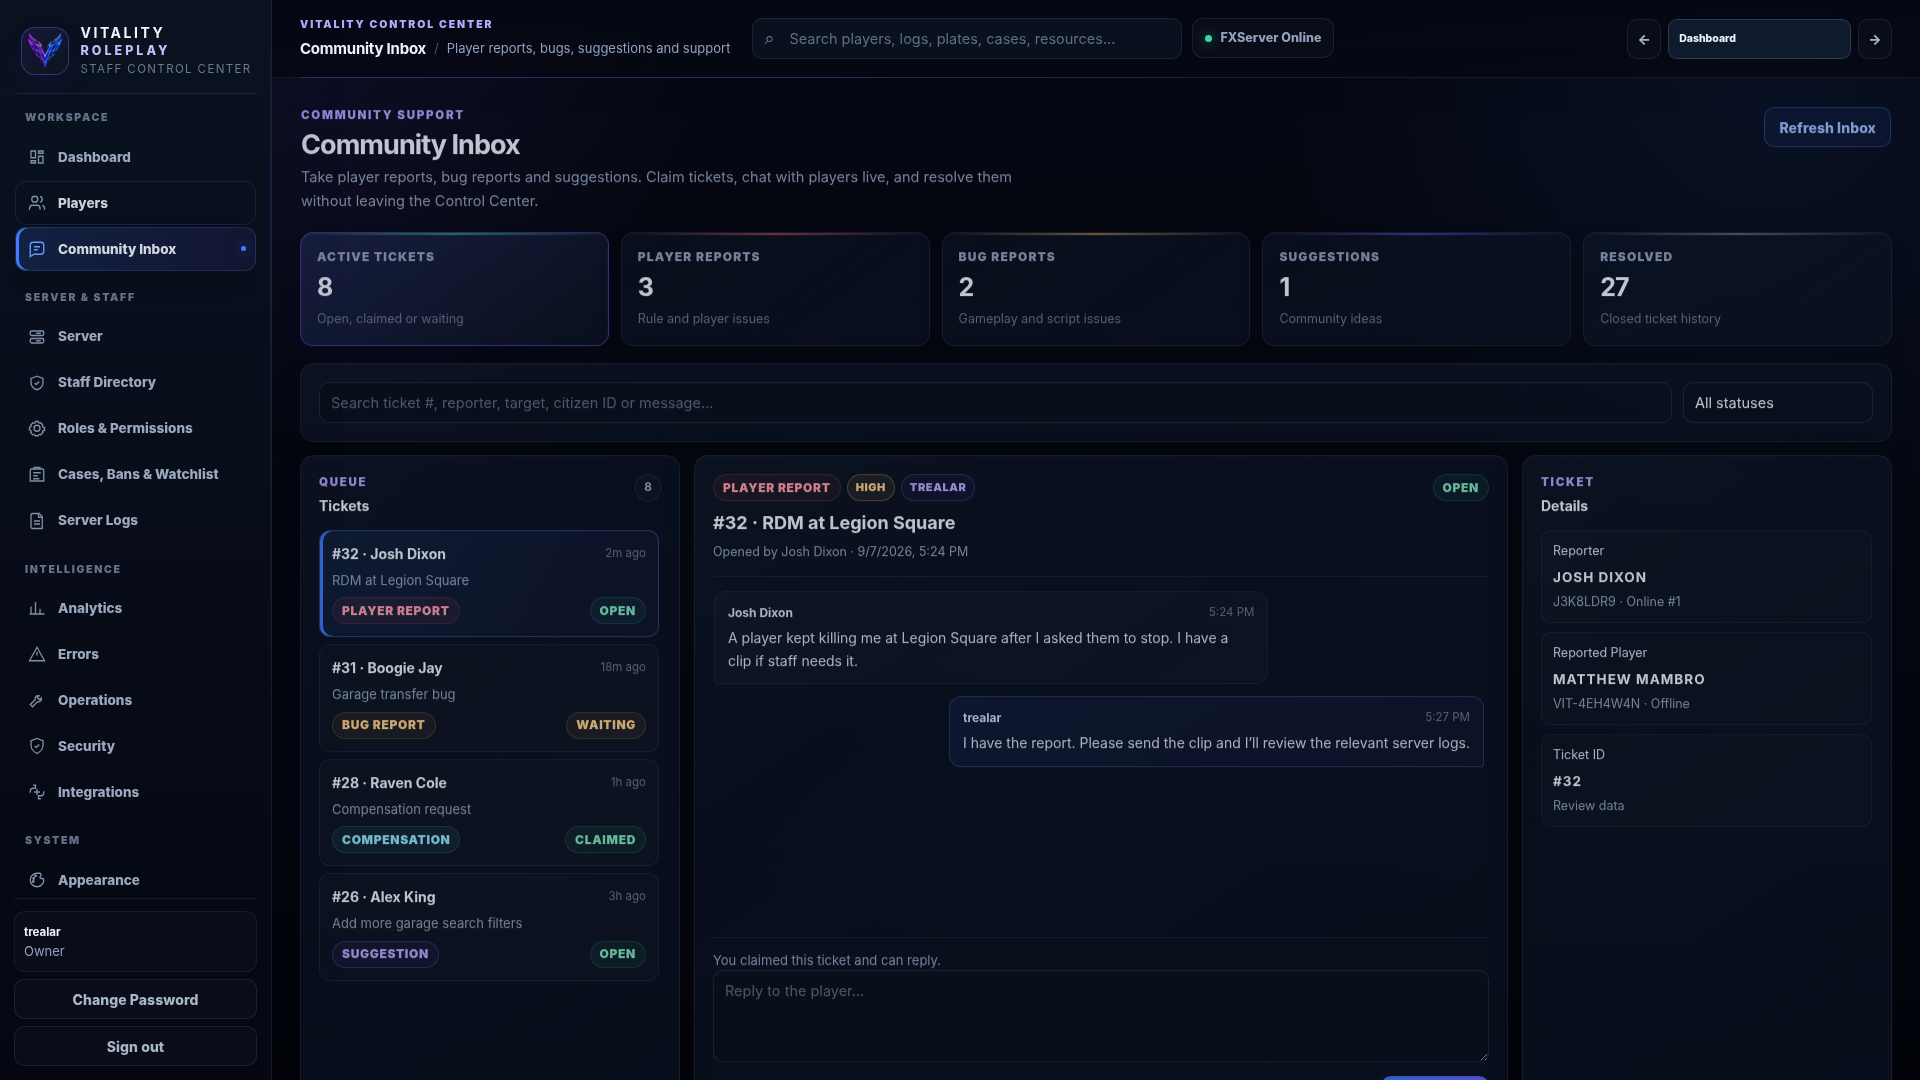Open the Analytics section

(x=135, y=608)
